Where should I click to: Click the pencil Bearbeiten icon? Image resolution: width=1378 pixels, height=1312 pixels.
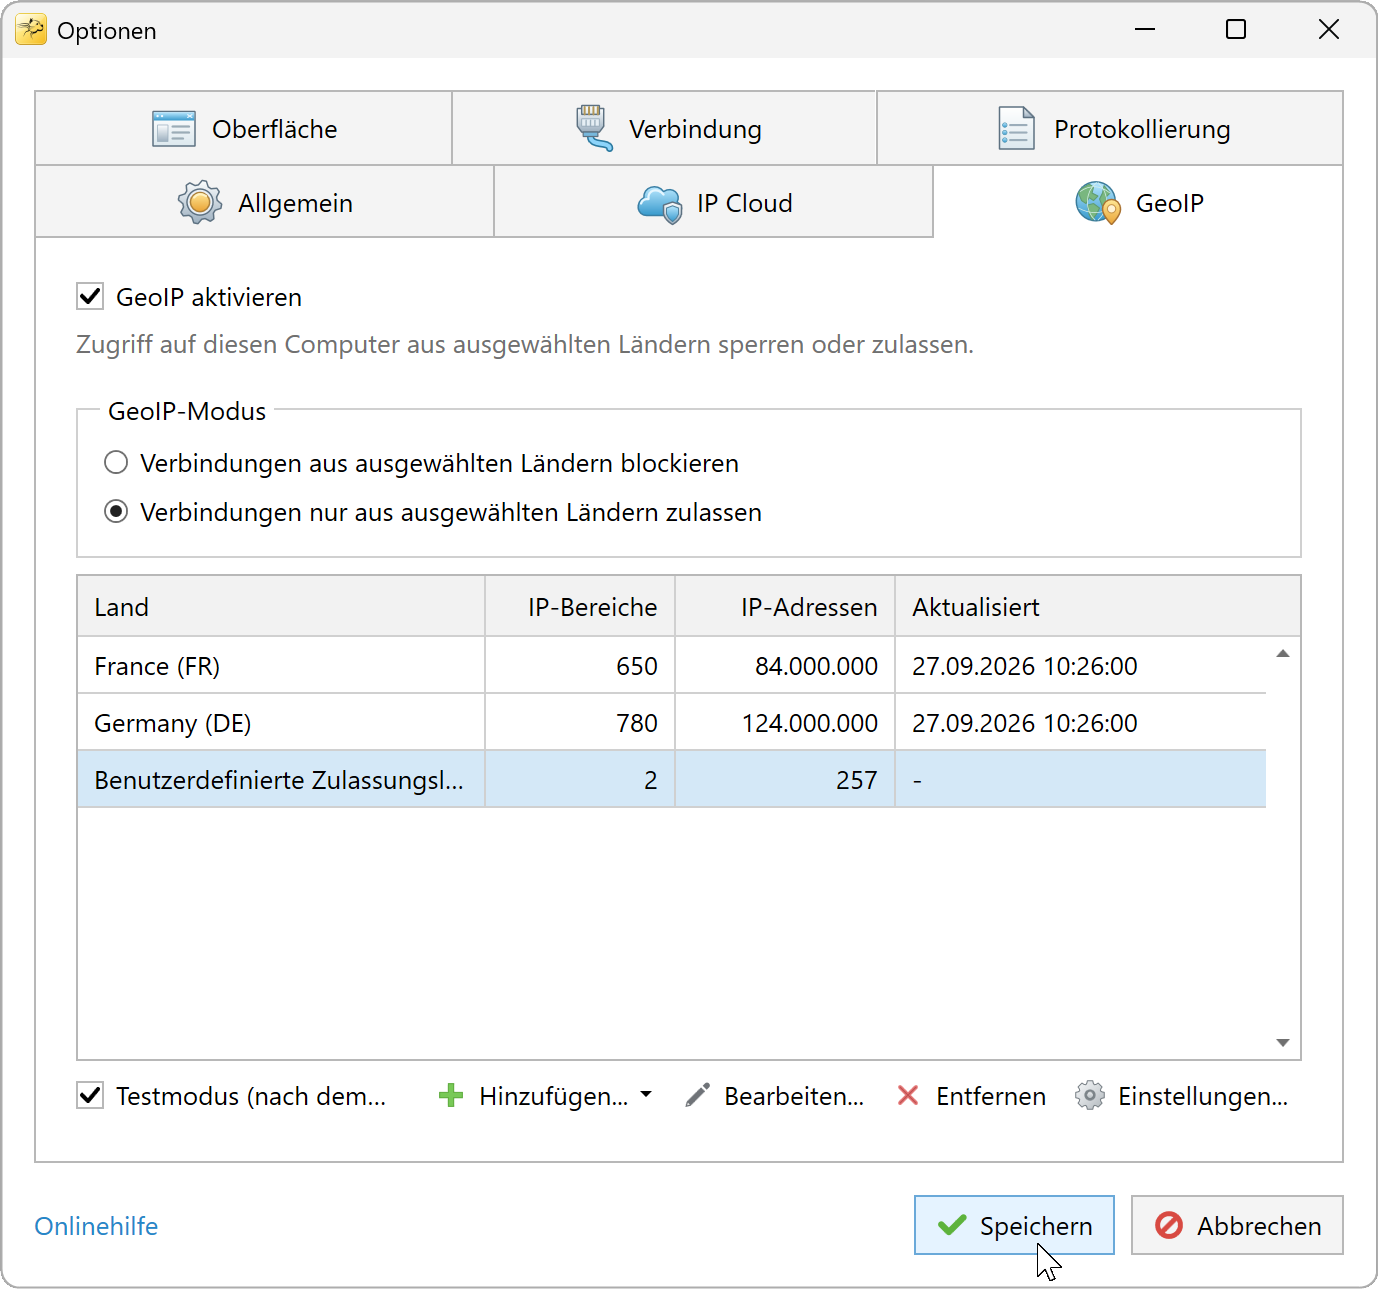coord(698,1096)
